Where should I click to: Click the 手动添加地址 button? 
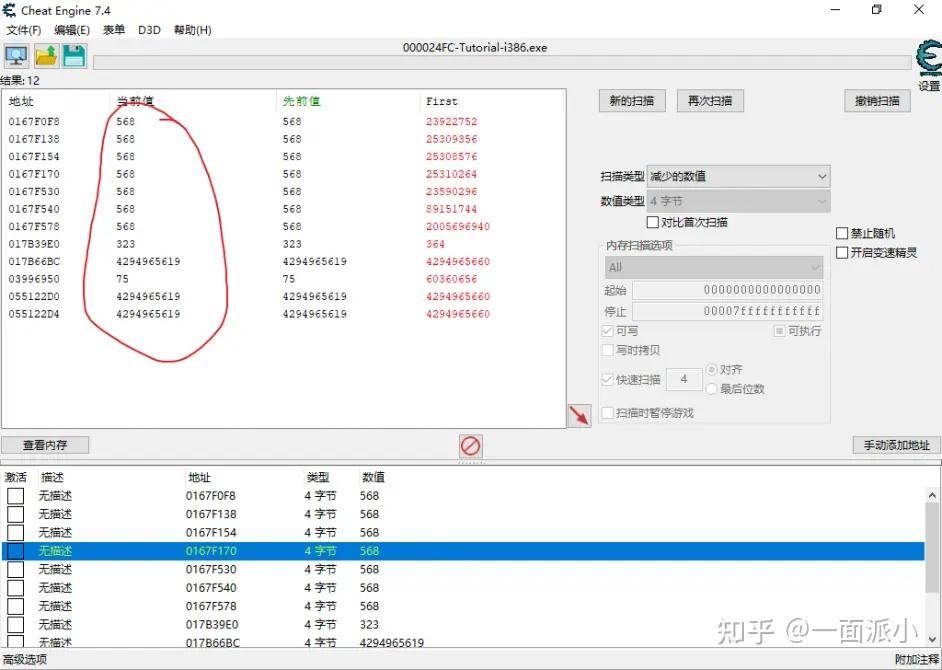click(x=896, y=445)
